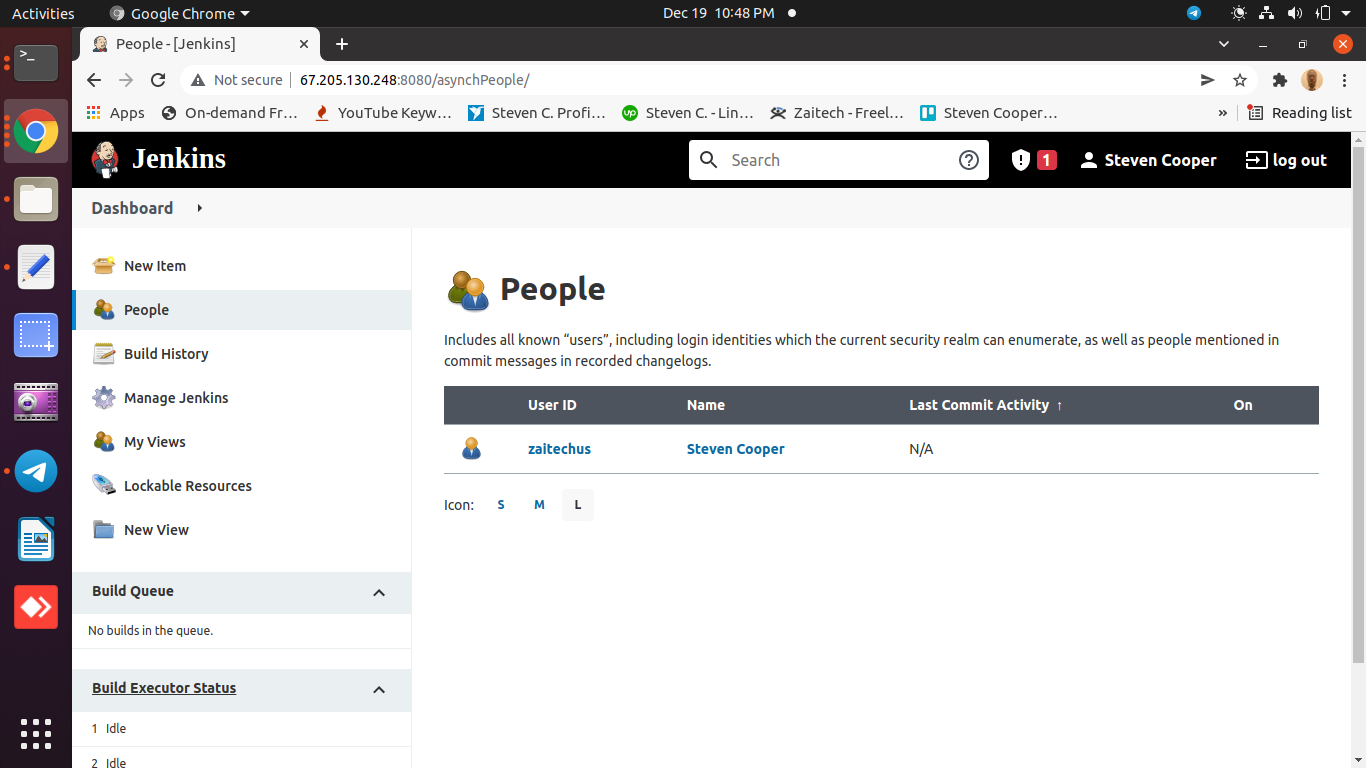1366x768 pixels.
Task: Click the My Views icon
Action: pyautogui.click(x=104, y=442)
